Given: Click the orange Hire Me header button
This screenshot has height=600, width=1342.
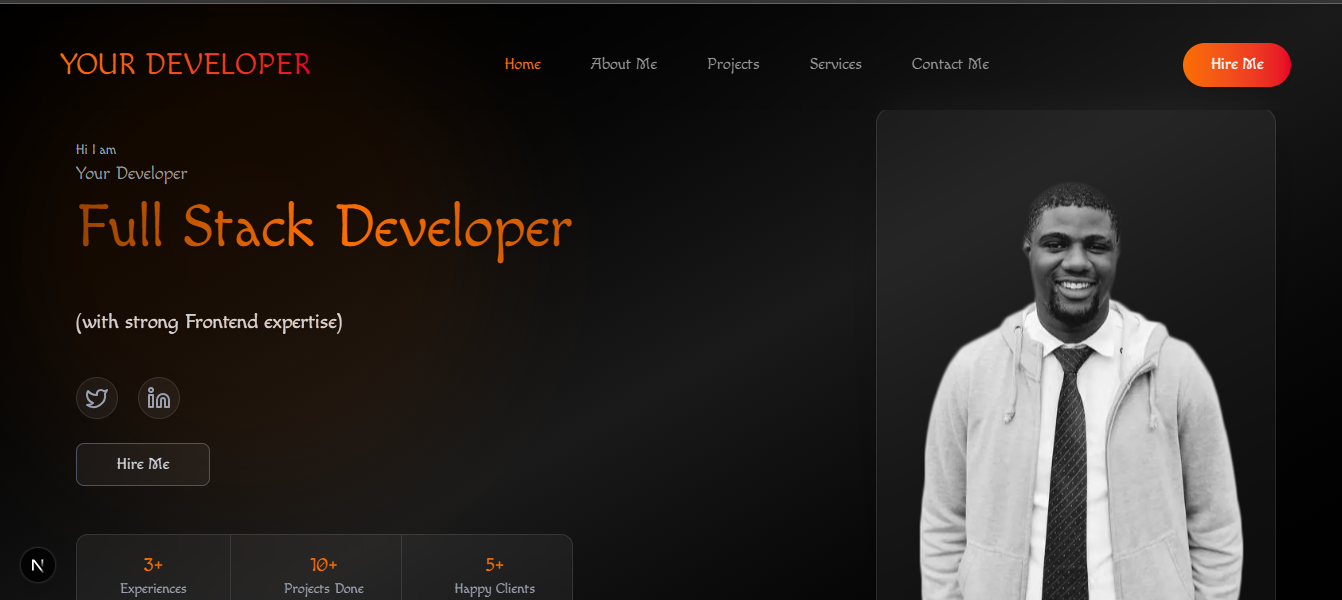Looking at the screenshot, I should pos(1237,65).
